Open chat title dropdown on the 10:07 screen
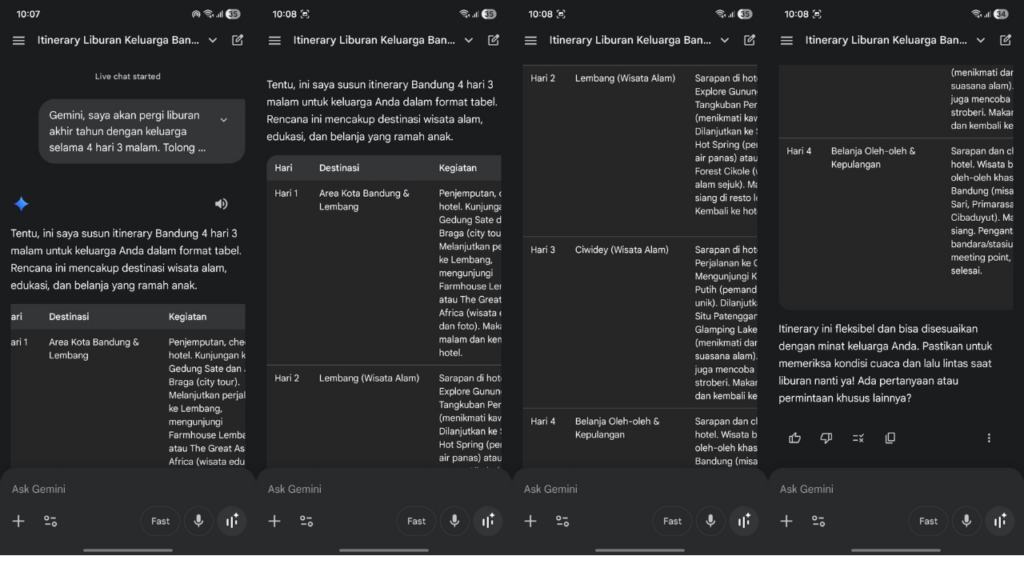The image size is (1024, 576). tap(213, 41)
